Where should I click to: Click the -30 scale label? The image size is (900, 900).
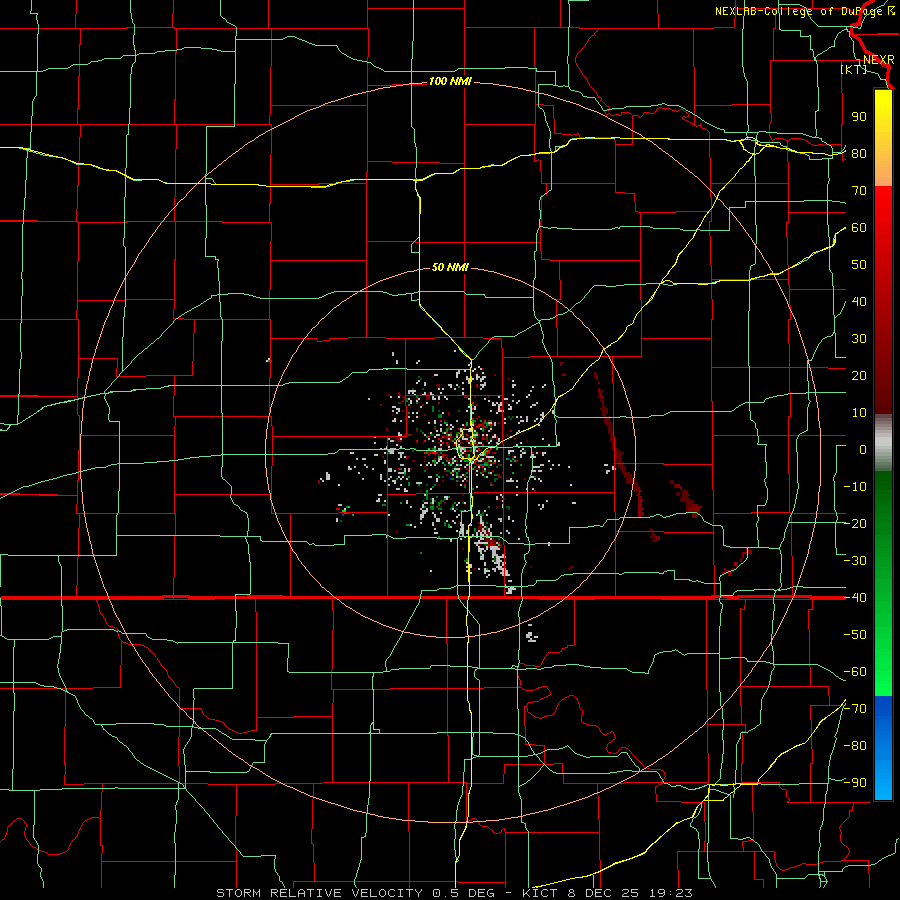click(855, 561)
